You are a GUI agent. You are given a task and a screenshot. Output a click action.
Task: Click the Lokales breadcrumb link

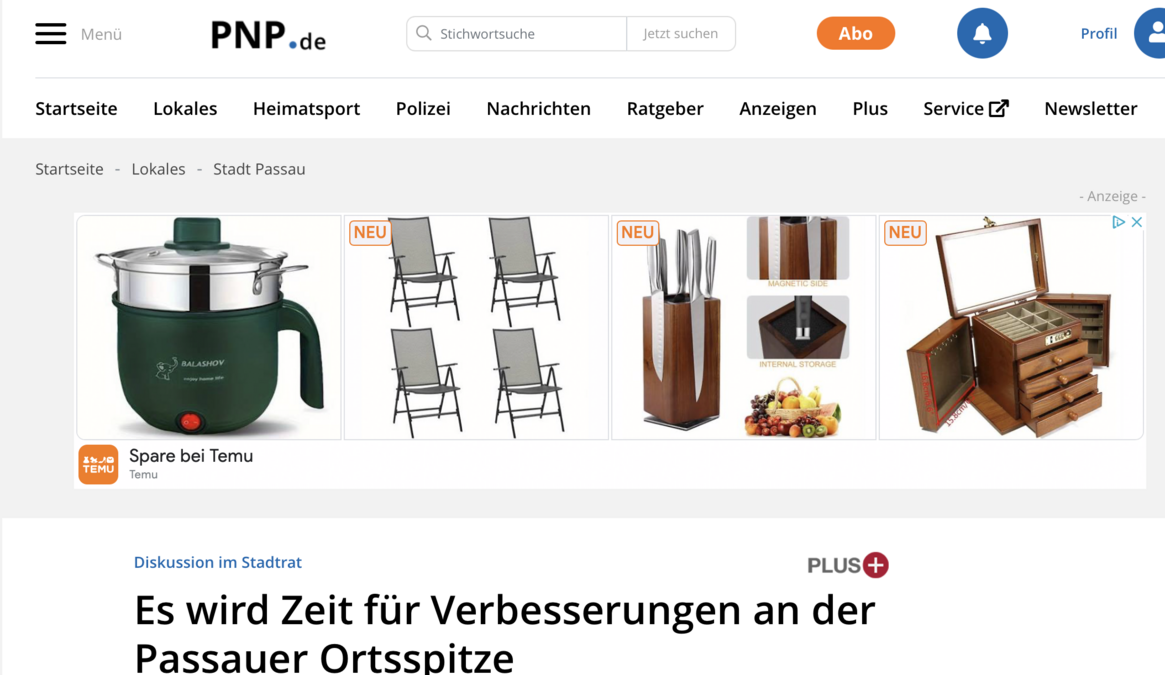click(x=158, y=169)
